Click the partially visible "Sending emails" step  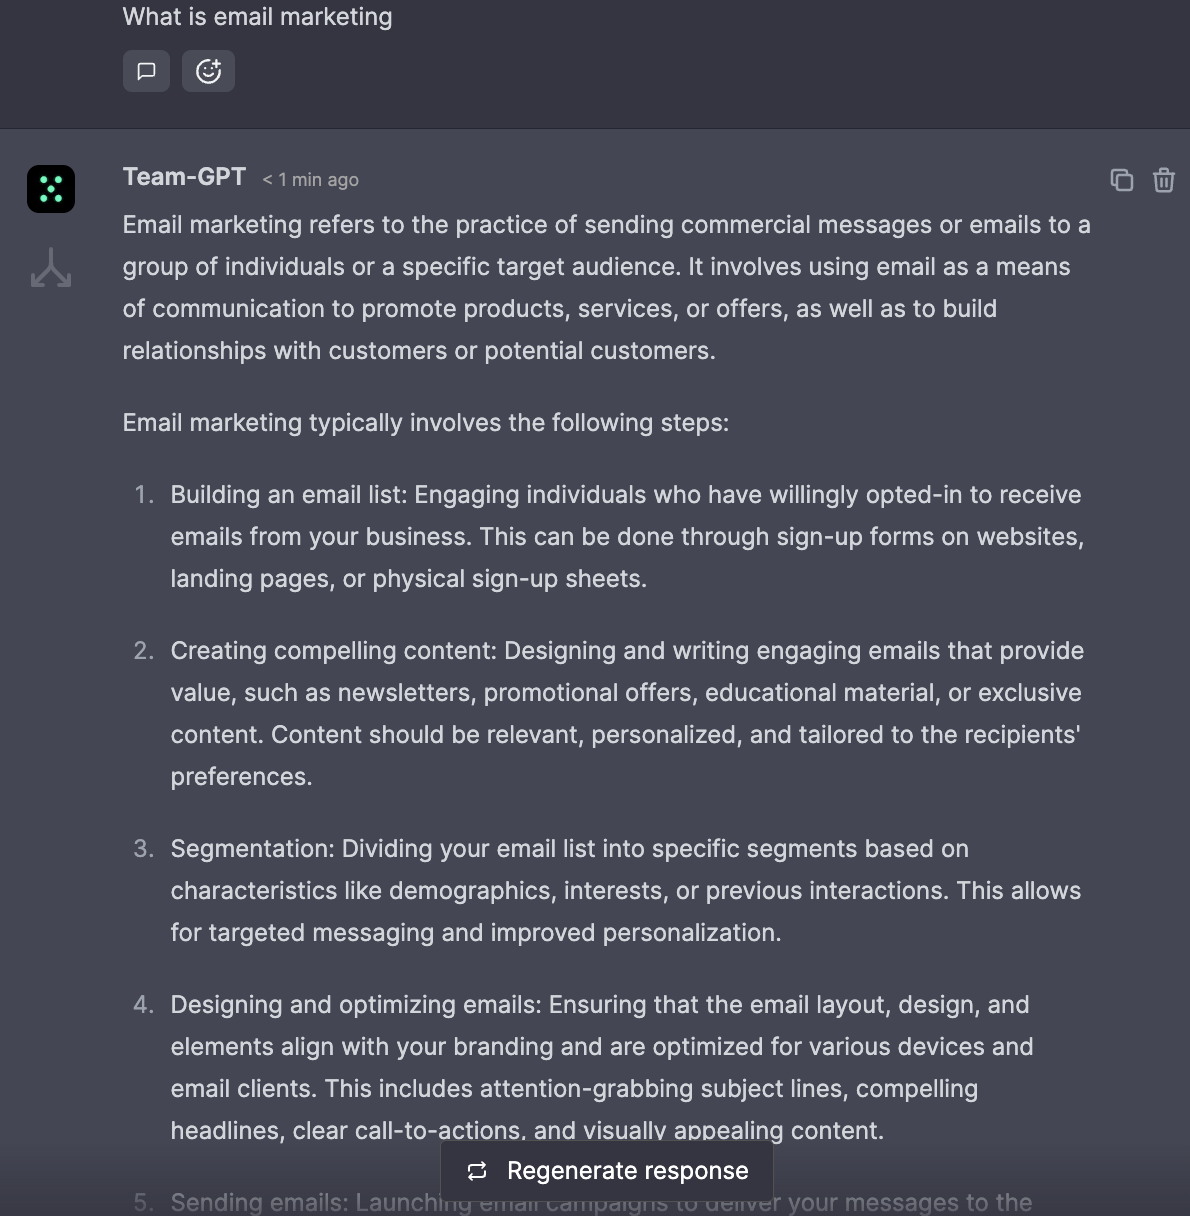[300, 1202]
